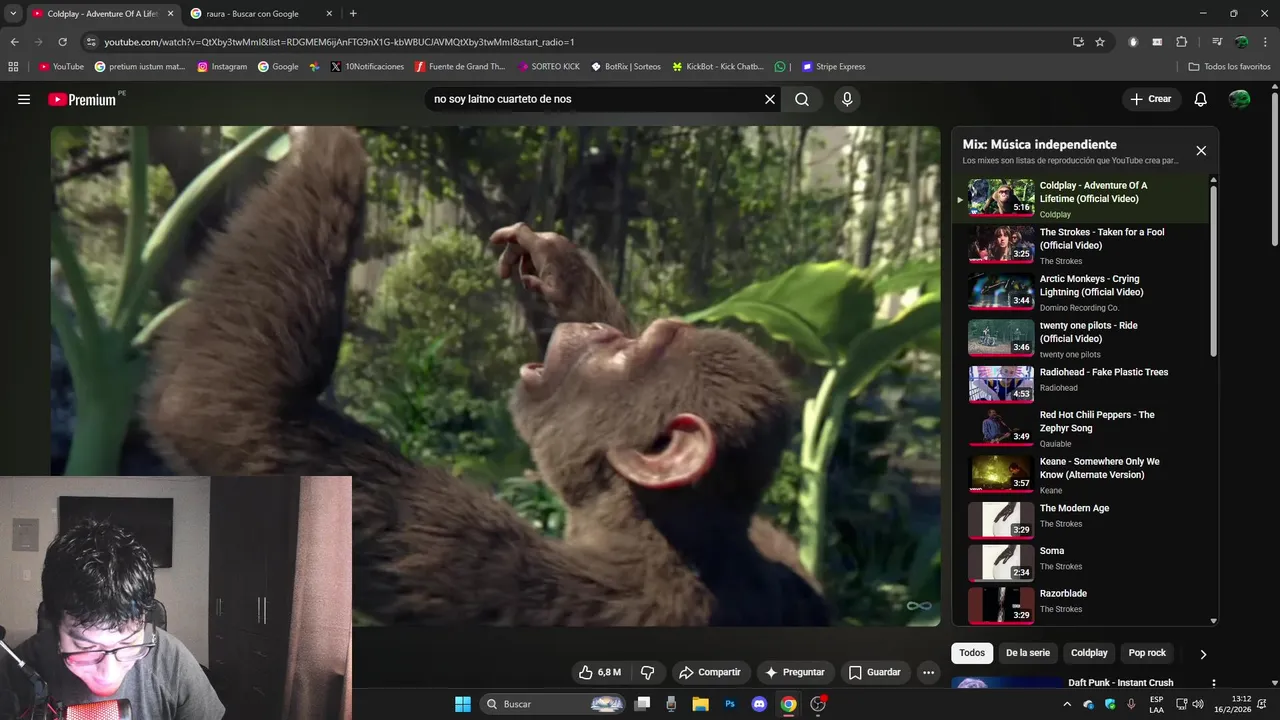Image resolution: width=1280 pixels, height=720 pixels.
Task: Click the Preguntar button
Action: click(794, 672)
